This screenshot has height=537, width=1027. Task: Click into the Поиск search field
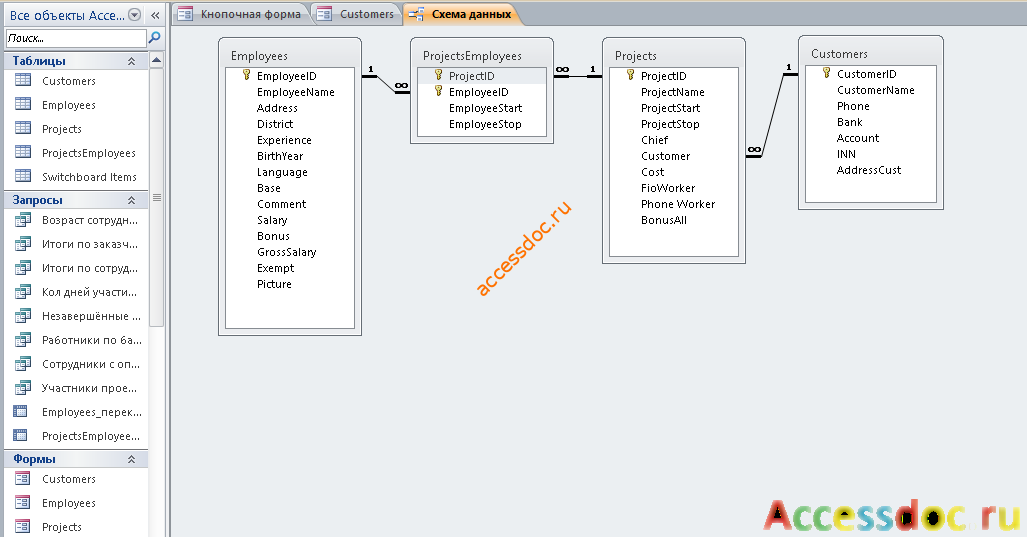coord(76,38)
